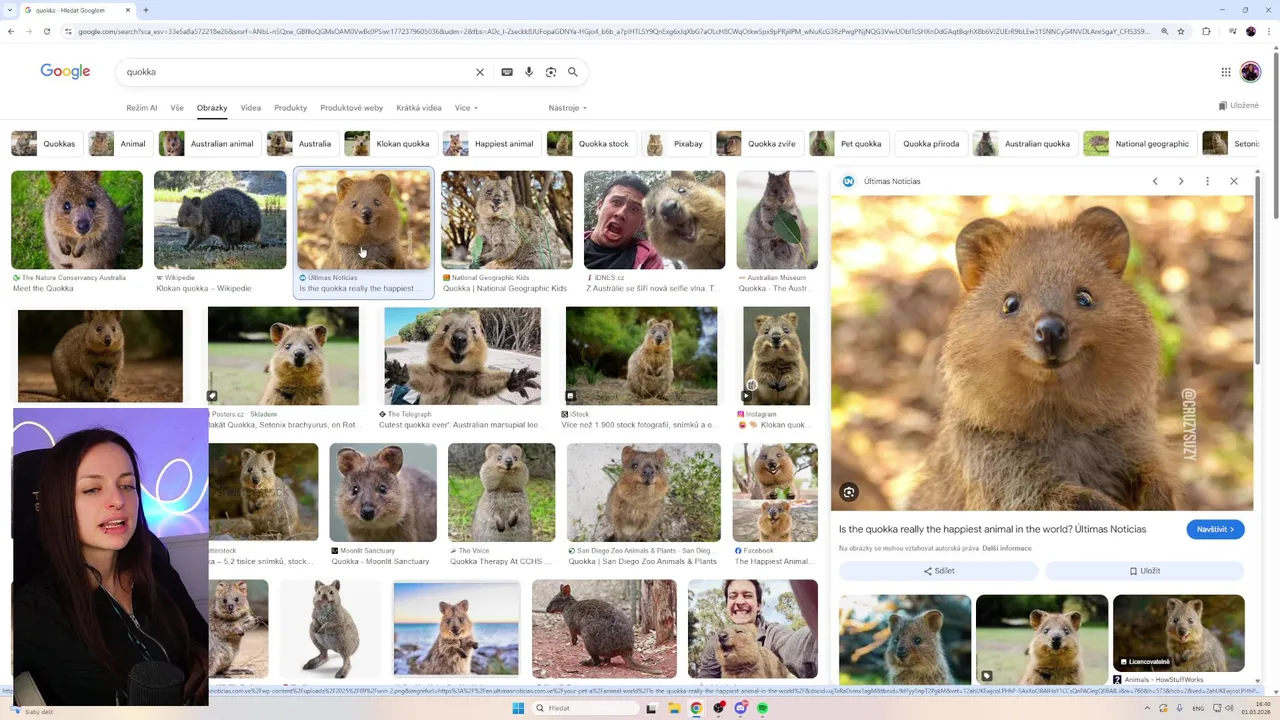
Task: Filter by the Klokan quokka chip
Action: tap(390, 144)
